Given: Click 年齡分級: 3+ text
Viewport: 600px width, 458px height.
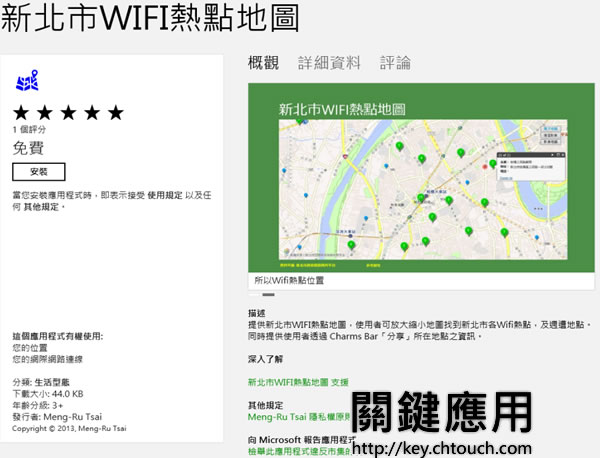Looking at the screenshot, I should click(x=38, y=405).
